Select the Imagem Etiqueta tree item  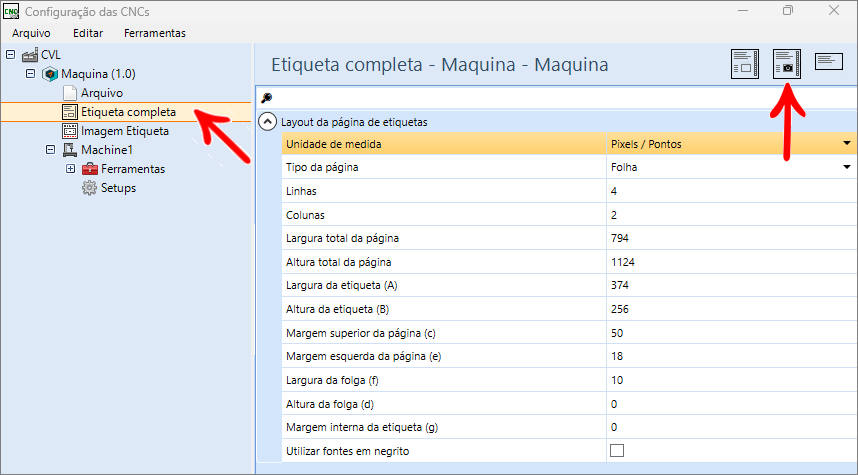pyautogui.click(x=125, y=131)
